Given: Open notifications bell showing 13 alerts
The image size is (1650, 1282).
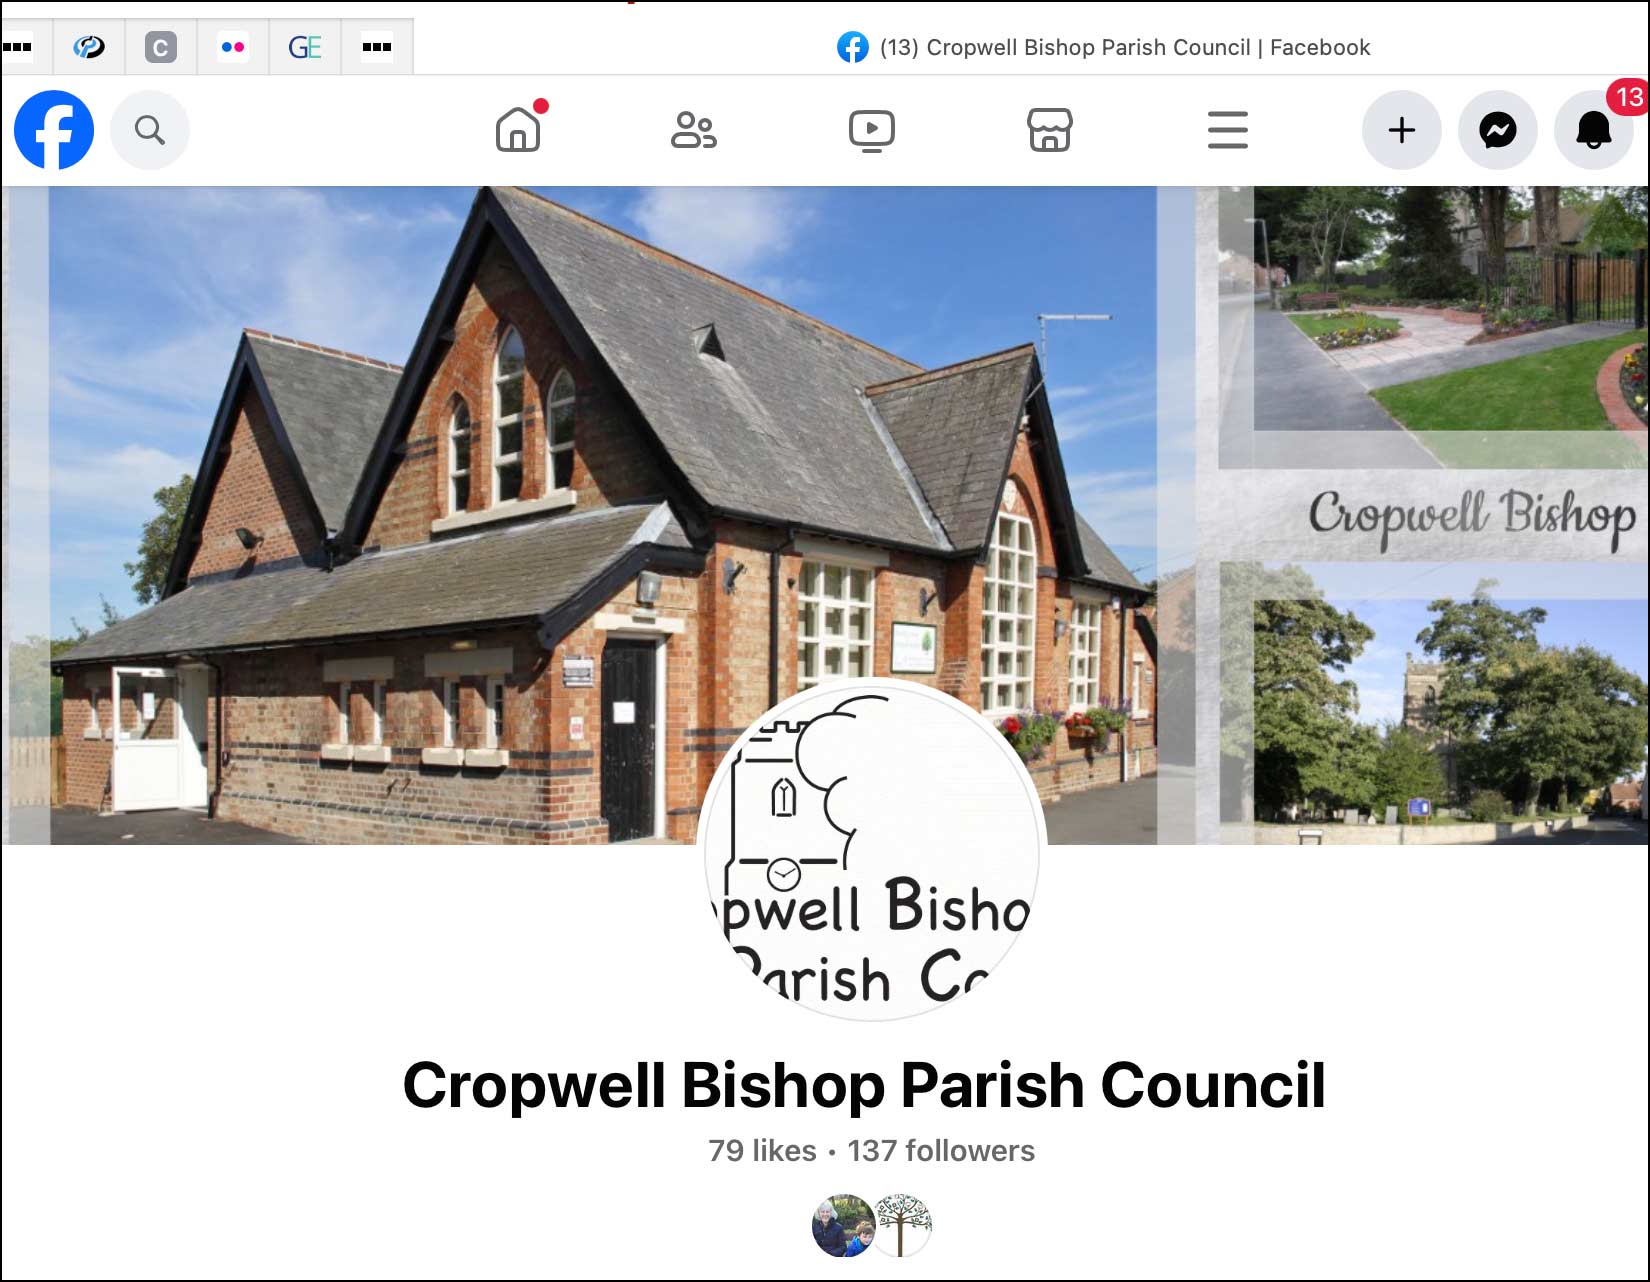Looking at the screenshot, I should (x=1593, y=130).
